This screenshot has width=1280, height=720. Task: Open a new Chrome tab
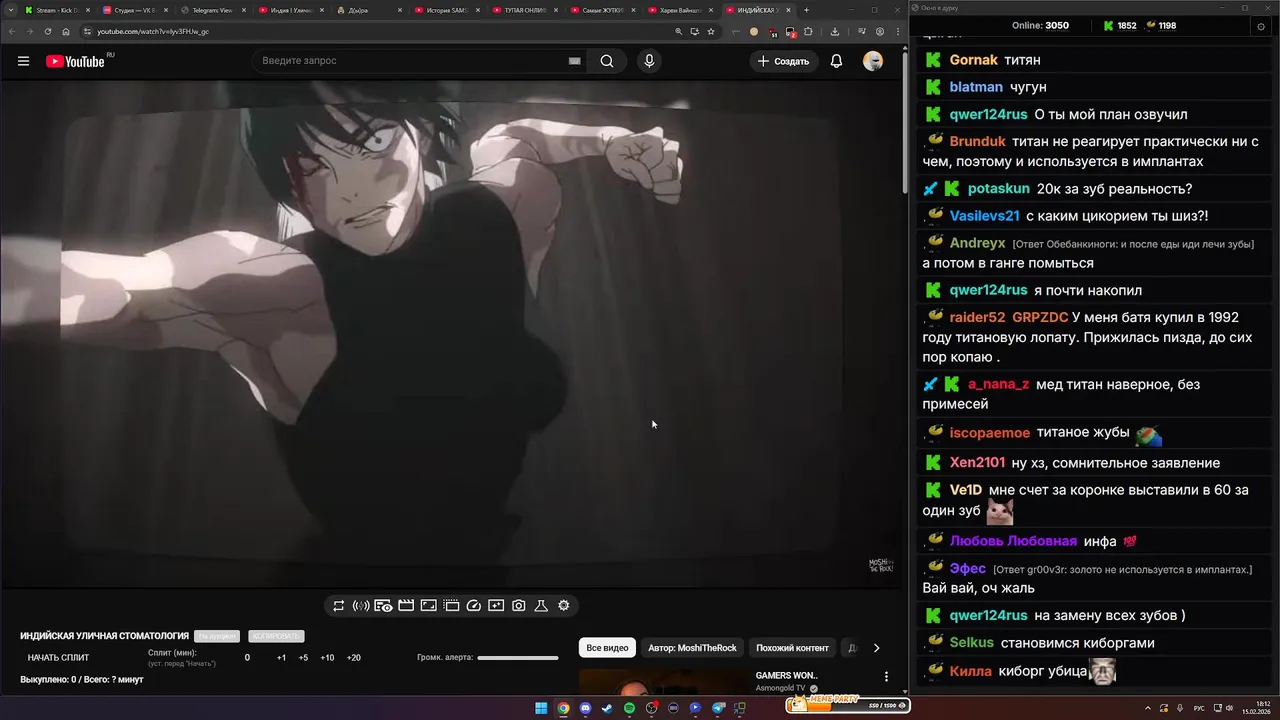click(x=805, y=10)
